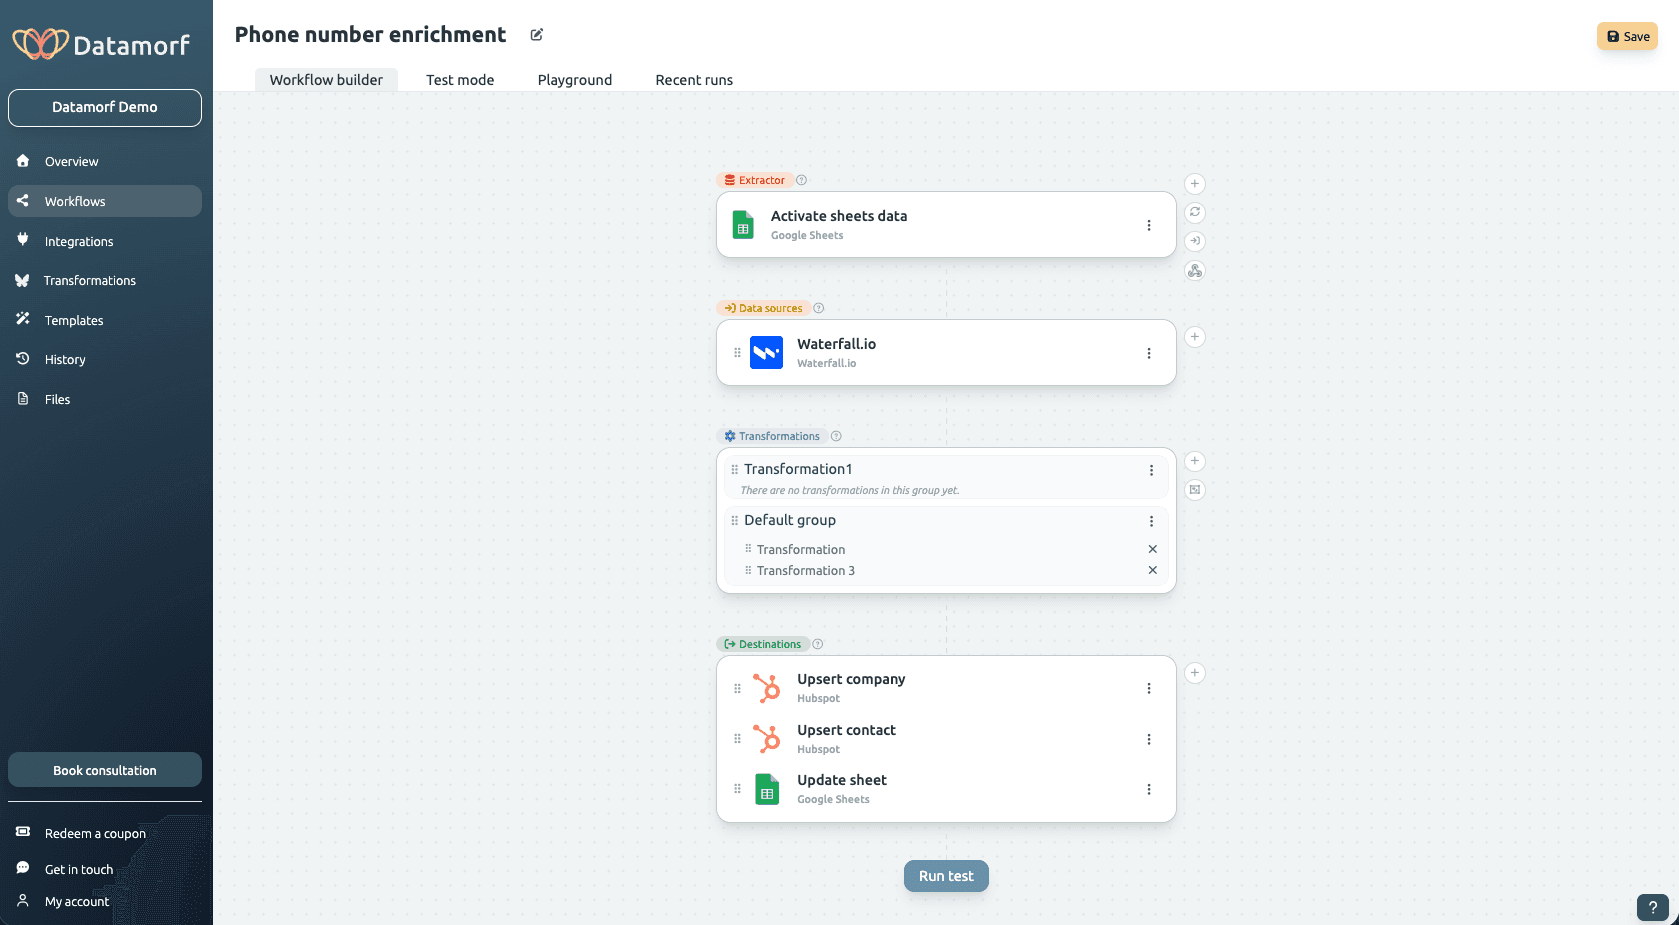Image resolution: width=1679 pixels, height=925 pixels.
Task: Open the Recent runs tab
Action: [x=694, y=80]
